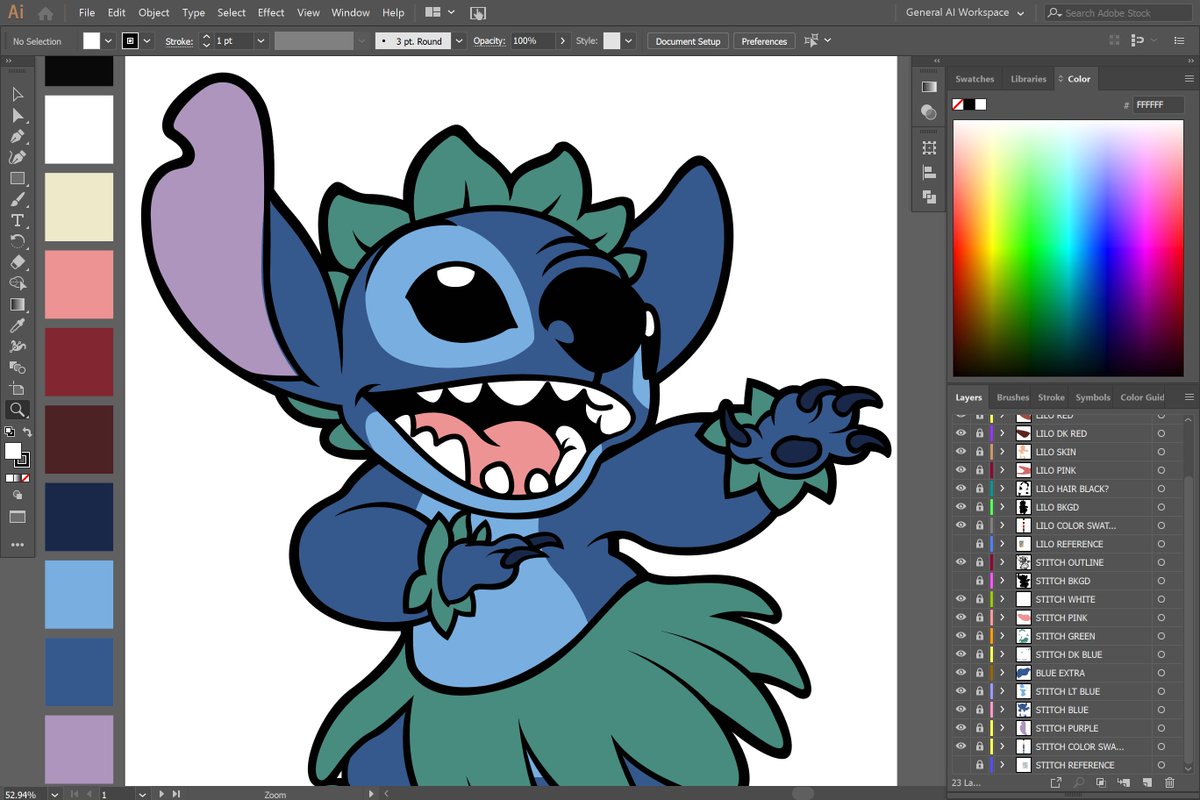Viewport: 1200px width, 800px height.
Task: Open the stroke weight dropdown
Action: click(x=260, y=41)
